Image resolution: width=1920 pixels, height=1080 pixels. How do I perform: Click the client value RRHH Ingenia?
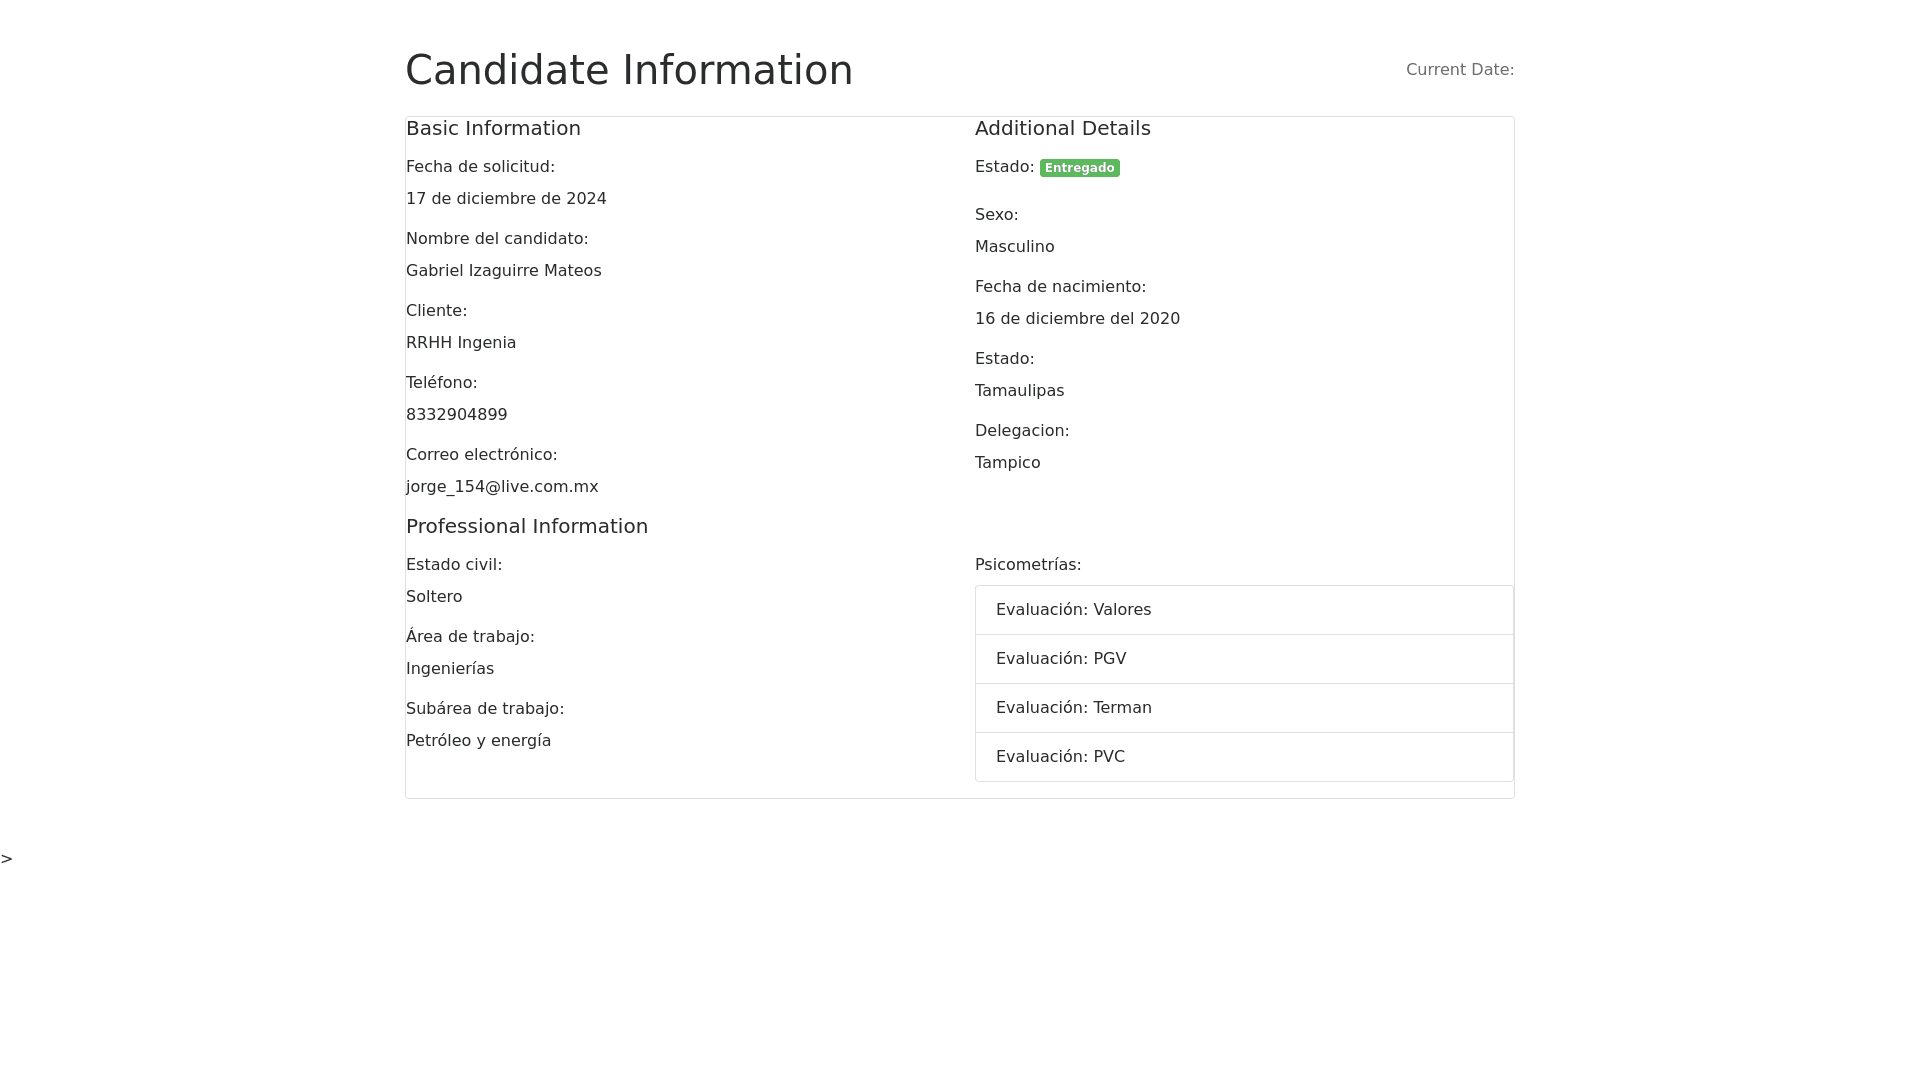tap(461, 343)
